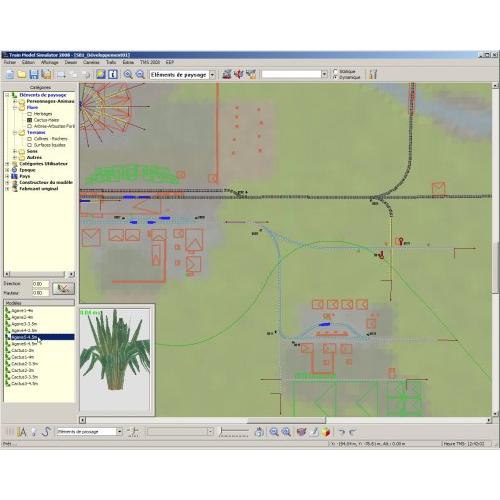The image size is (500, 500).
Task: Expand the Personnages-Animaux tree node
Action: [x=15, y=101]
